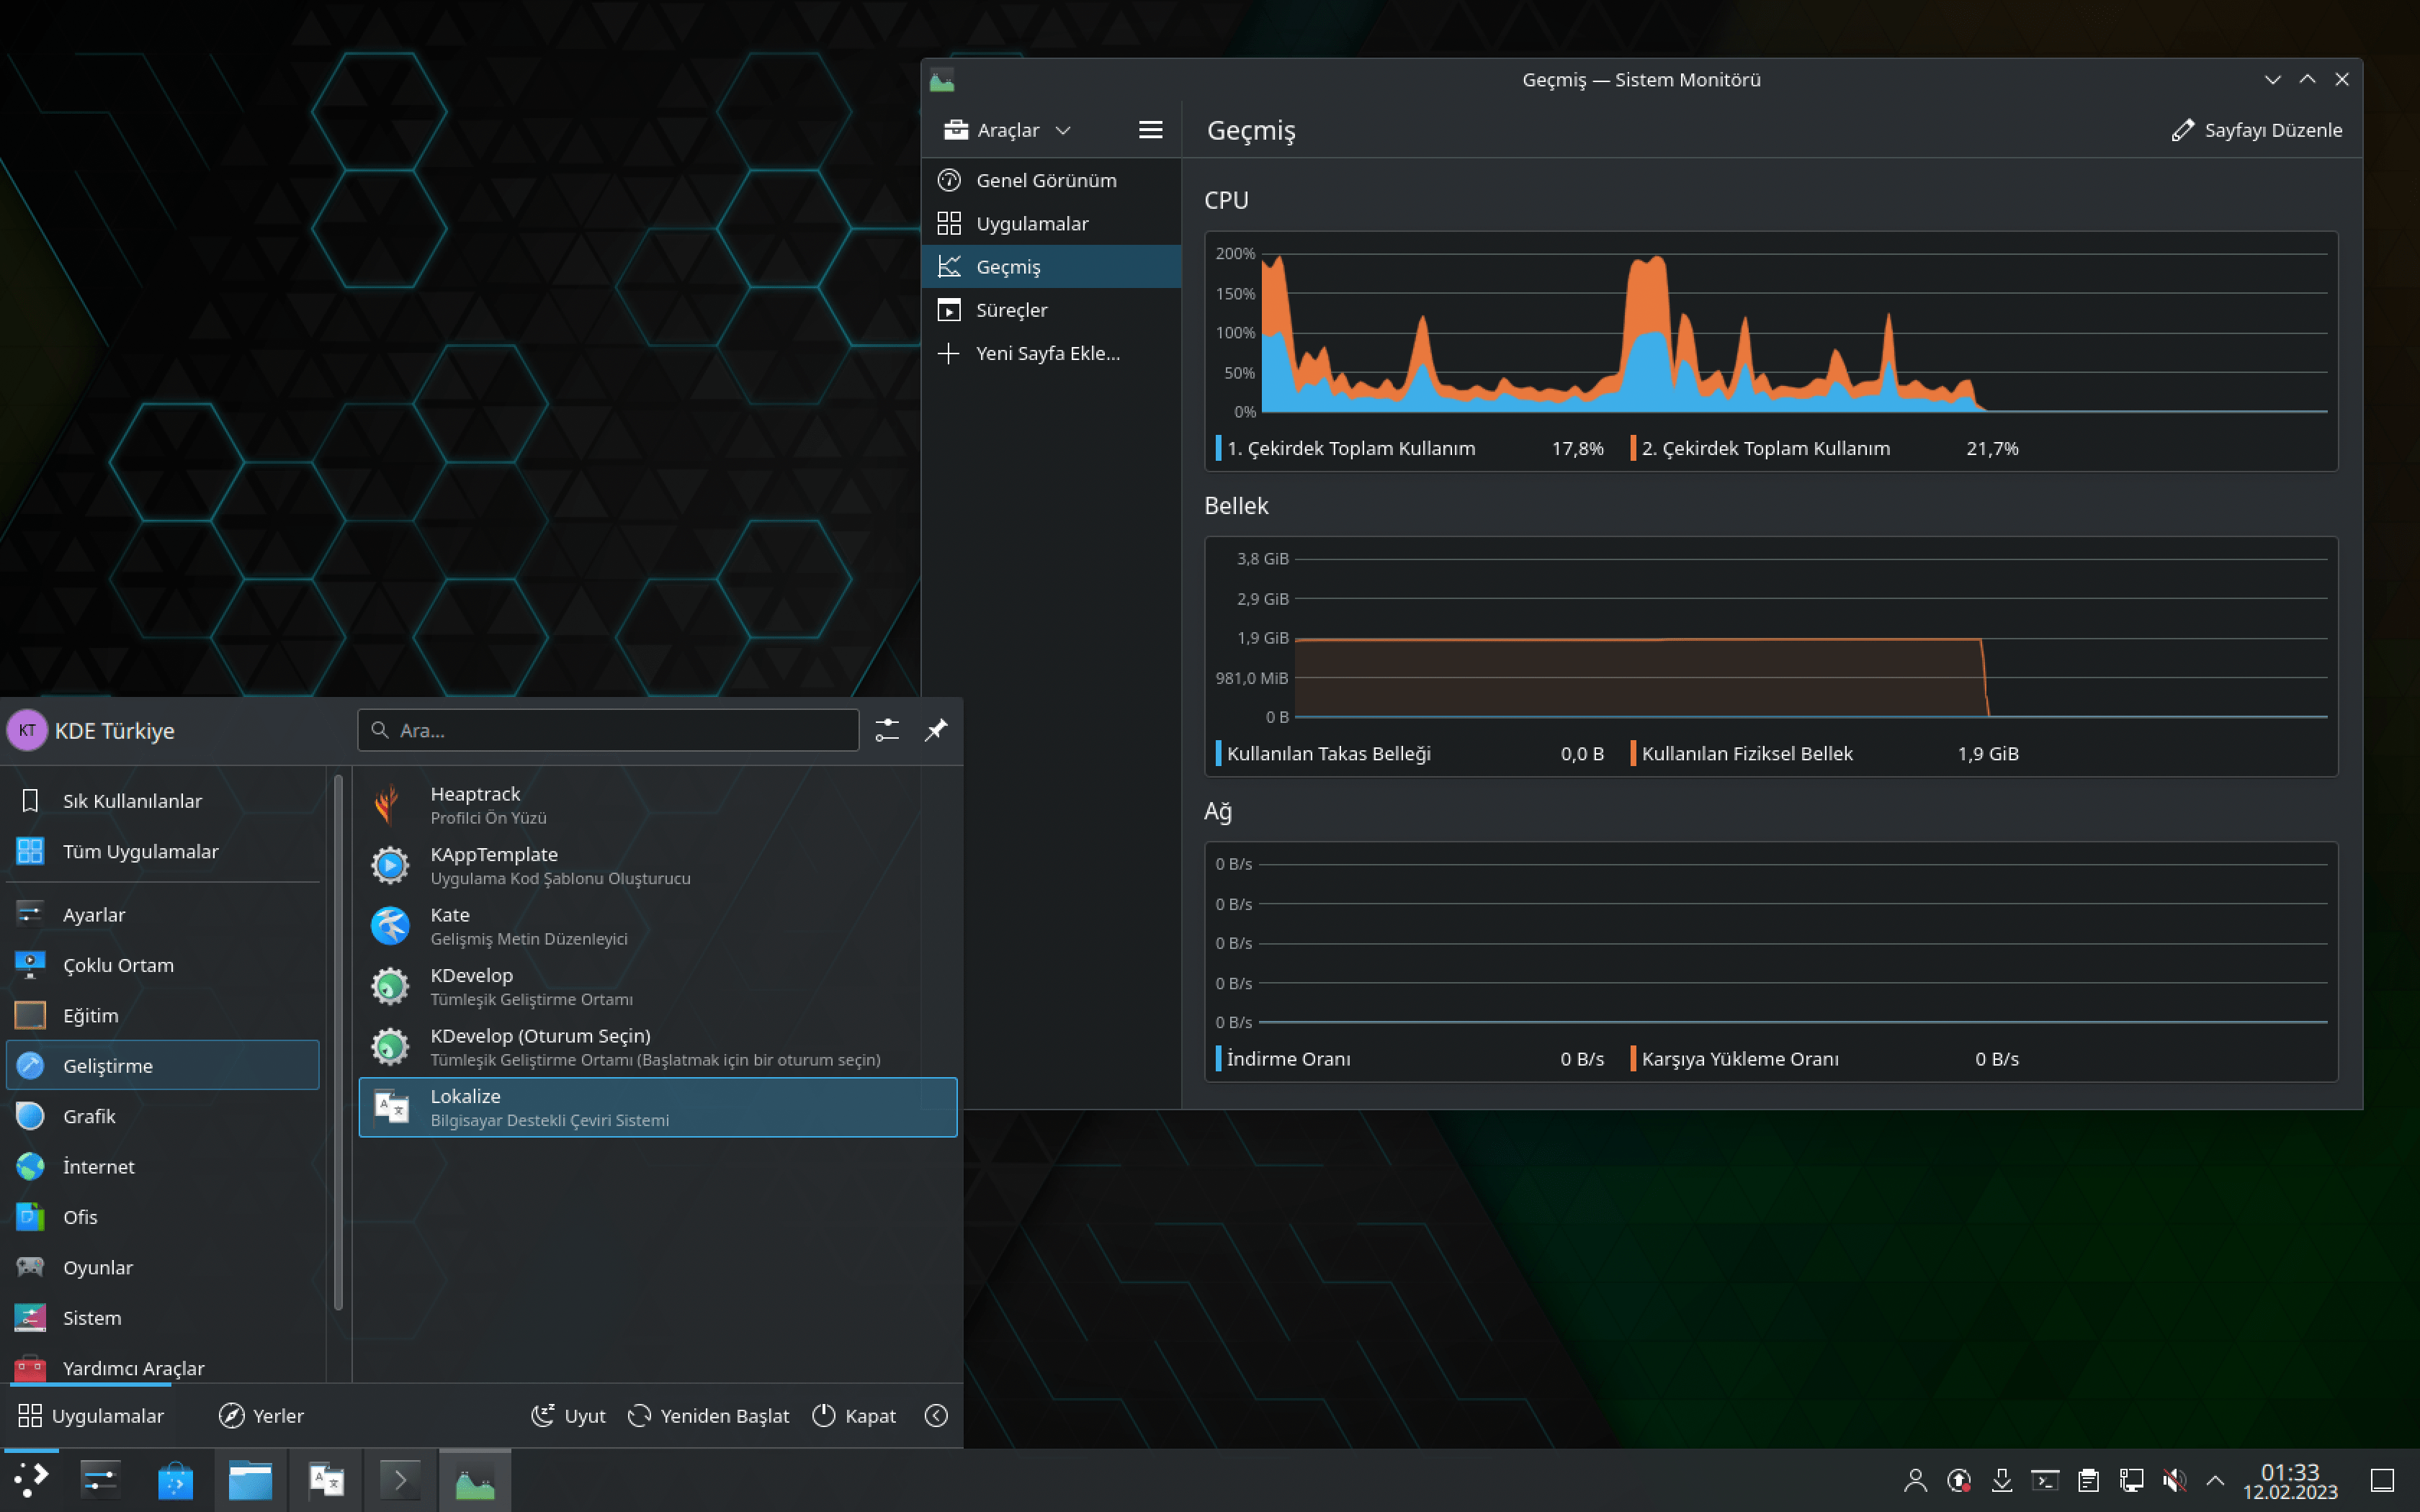Open Dolphin file manager from taskbar
The width and height of the screenshot is (2420, 1512).
click(x=250, y=1480)
